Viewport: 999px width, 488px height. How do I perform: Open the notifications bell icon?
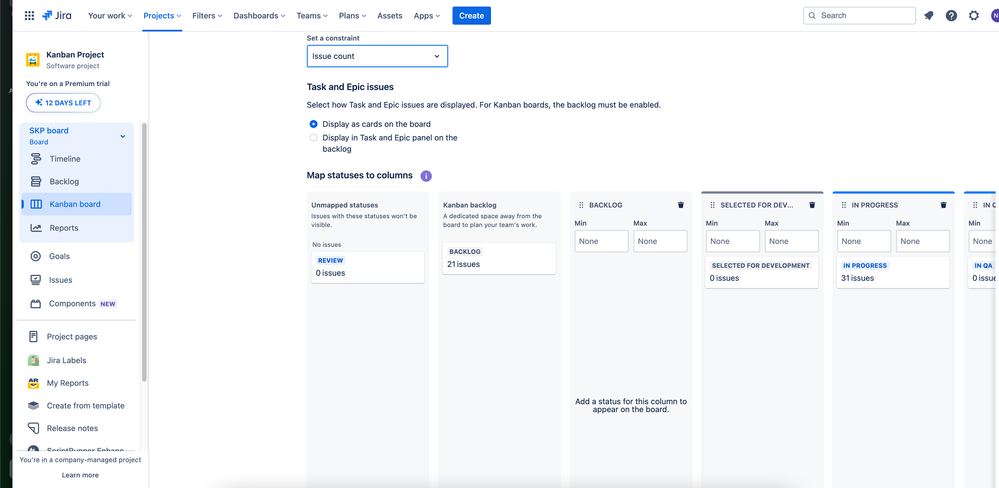click(929, 16)
